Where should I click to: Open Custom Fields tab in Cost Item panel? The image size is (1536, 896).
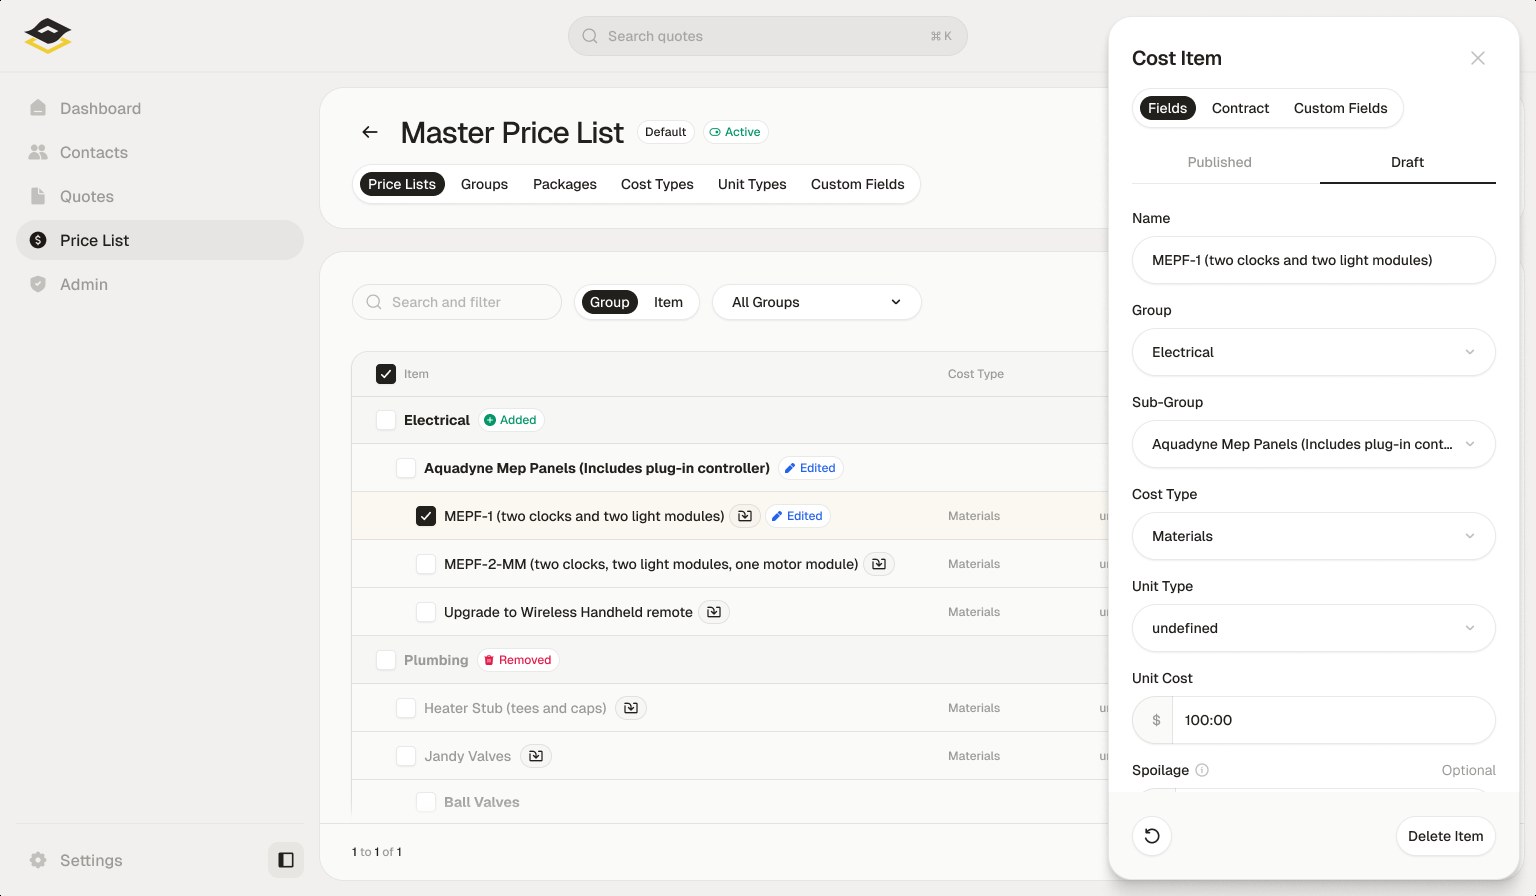[x=1340, y=108]
